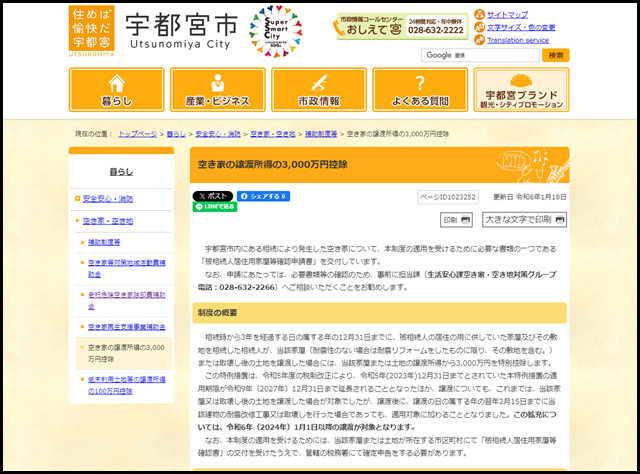Viewport: 640px width, 474px height.
Task: Click the orange 住めば愉快だ宇都宮 logo
Action: click(x=91, y=31)
